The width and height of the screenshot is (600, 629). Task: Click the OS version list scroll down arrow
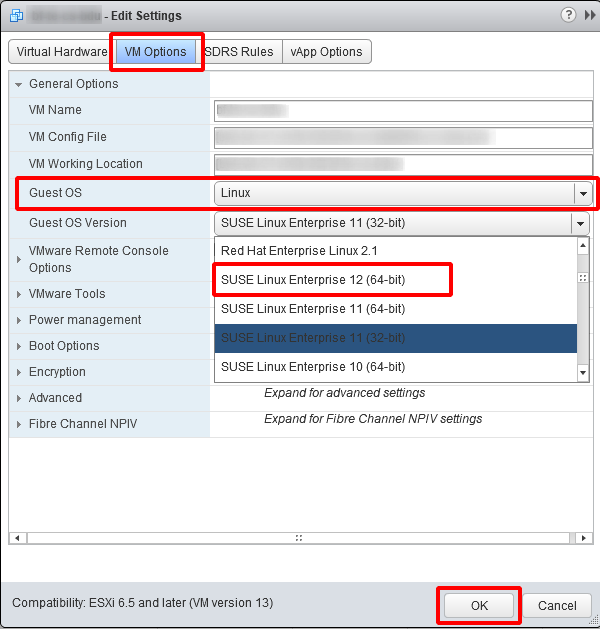click(583, 373)
